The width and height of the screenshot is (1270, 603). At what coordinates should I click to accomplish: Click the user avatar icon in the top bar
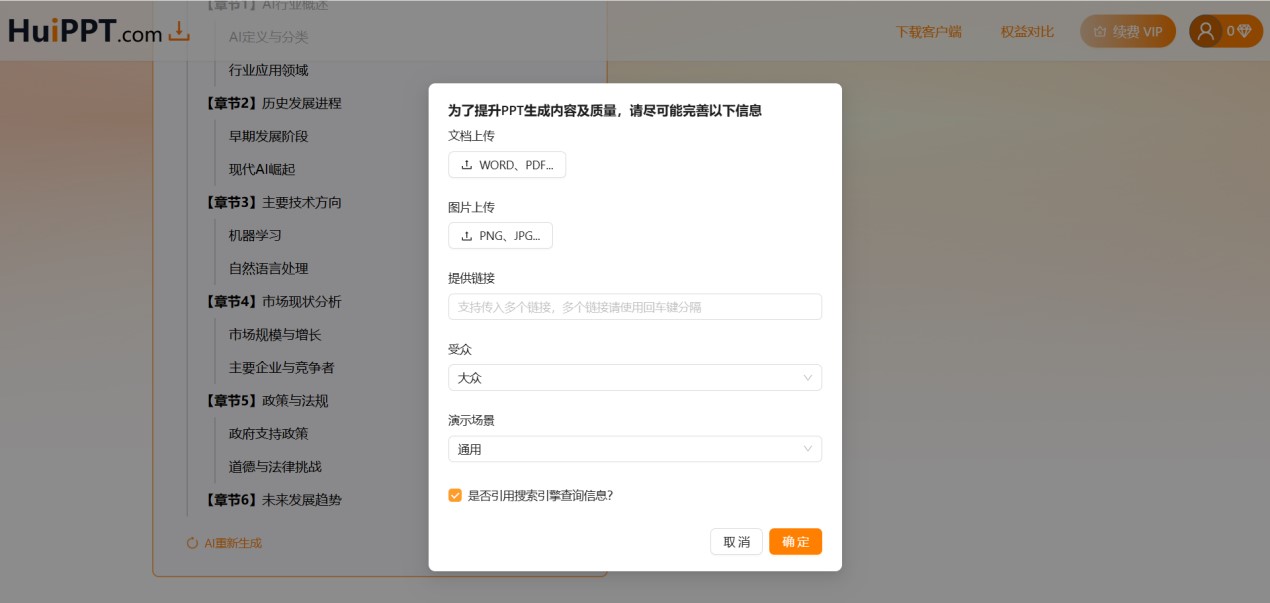1204,30
